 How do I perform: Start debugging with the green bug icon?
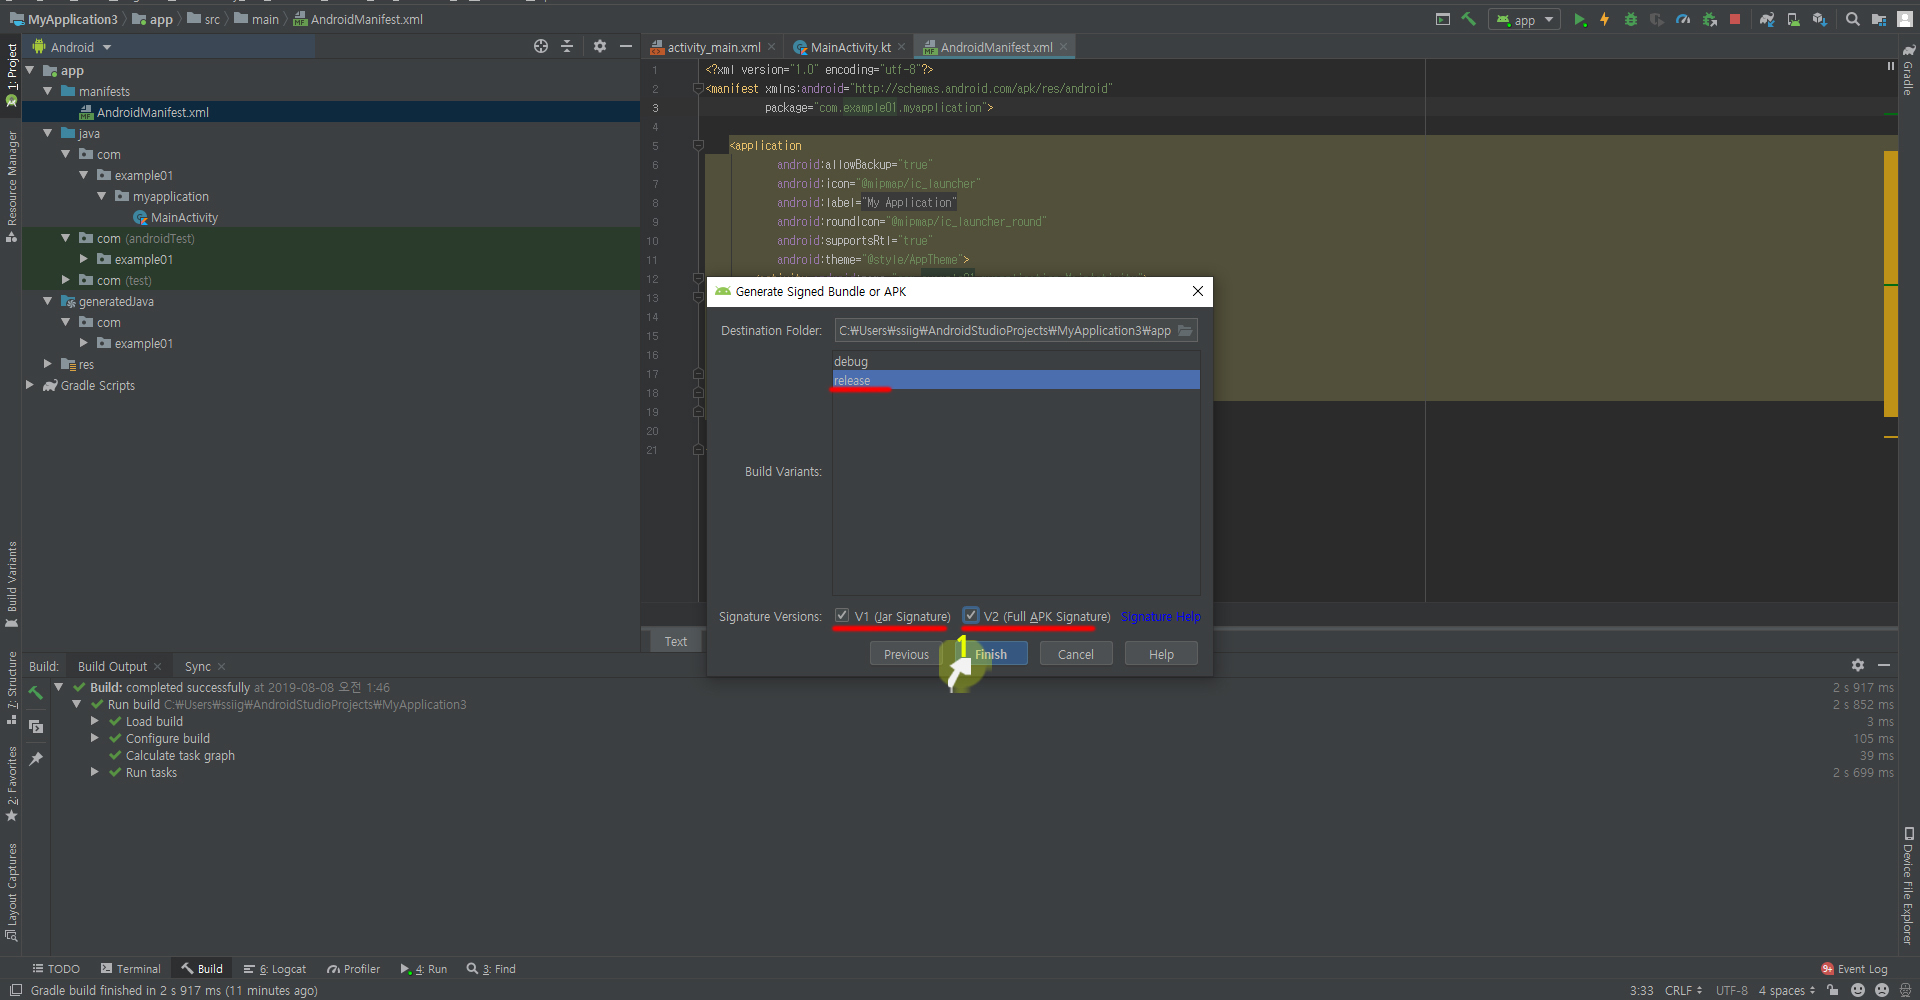[1630, 19]
